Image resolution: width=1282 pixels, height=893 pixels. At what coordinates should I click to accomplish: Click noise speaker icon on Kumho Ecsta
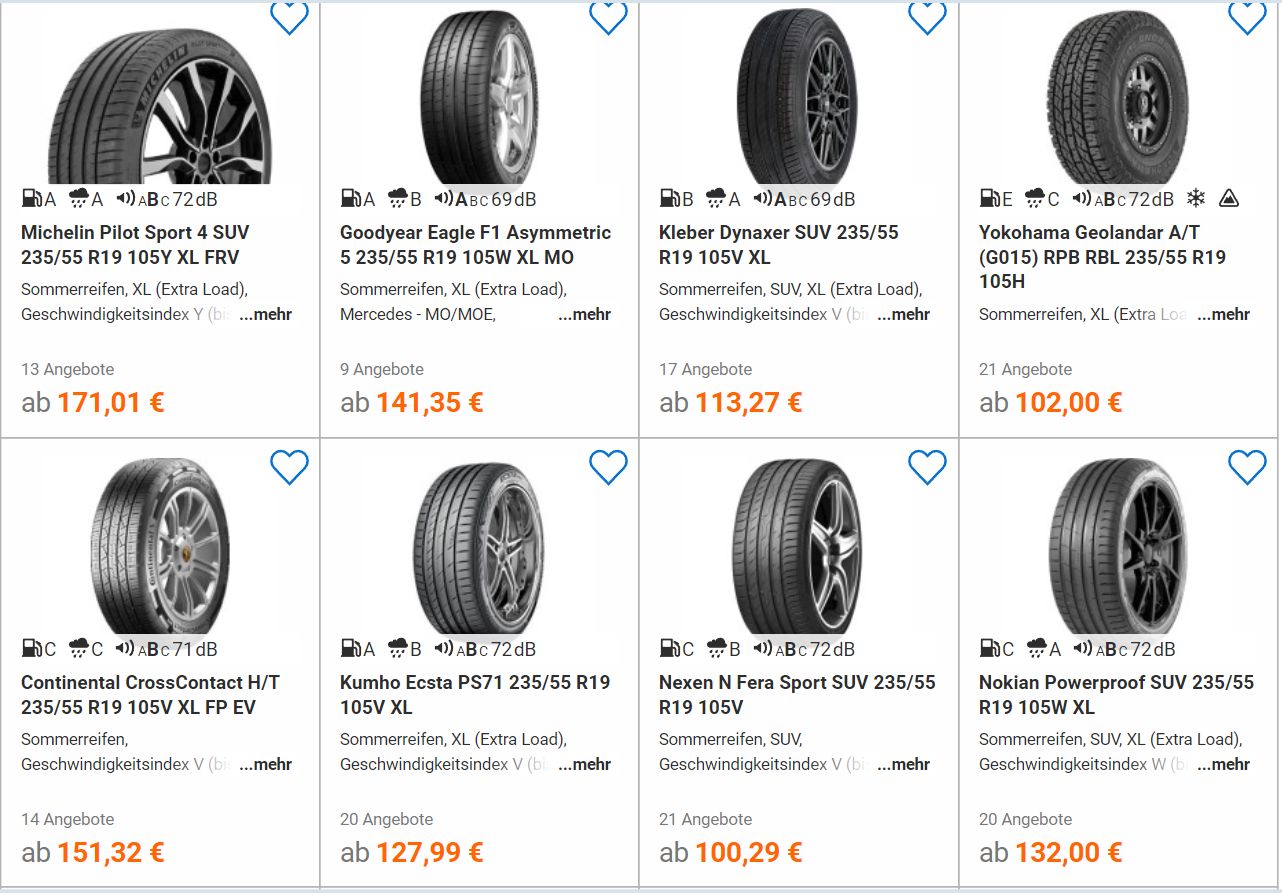pos(444,649)
